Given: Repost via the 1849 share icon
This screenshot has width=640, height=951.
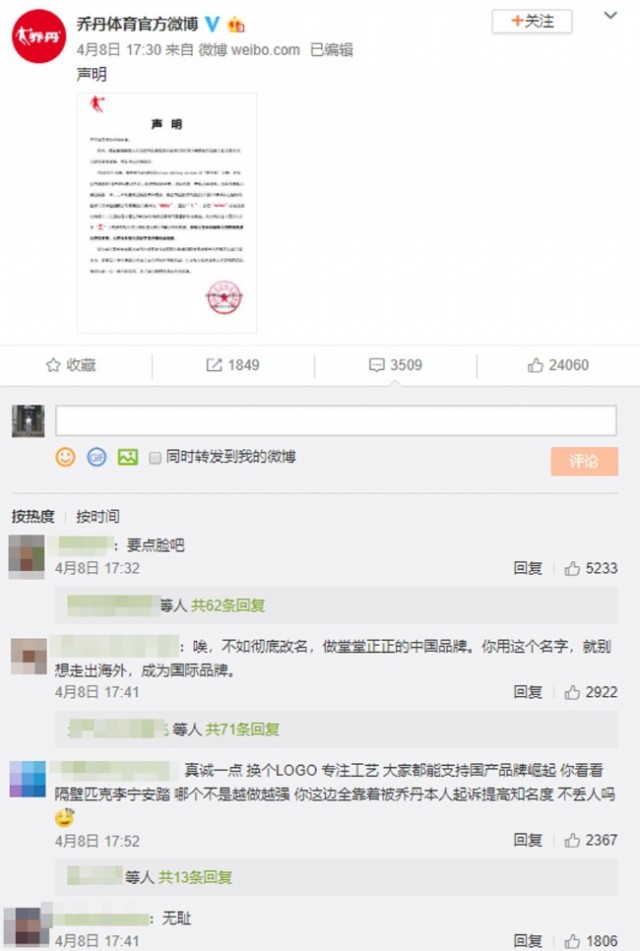Looking at the screenshot, I should coord(233,365).
